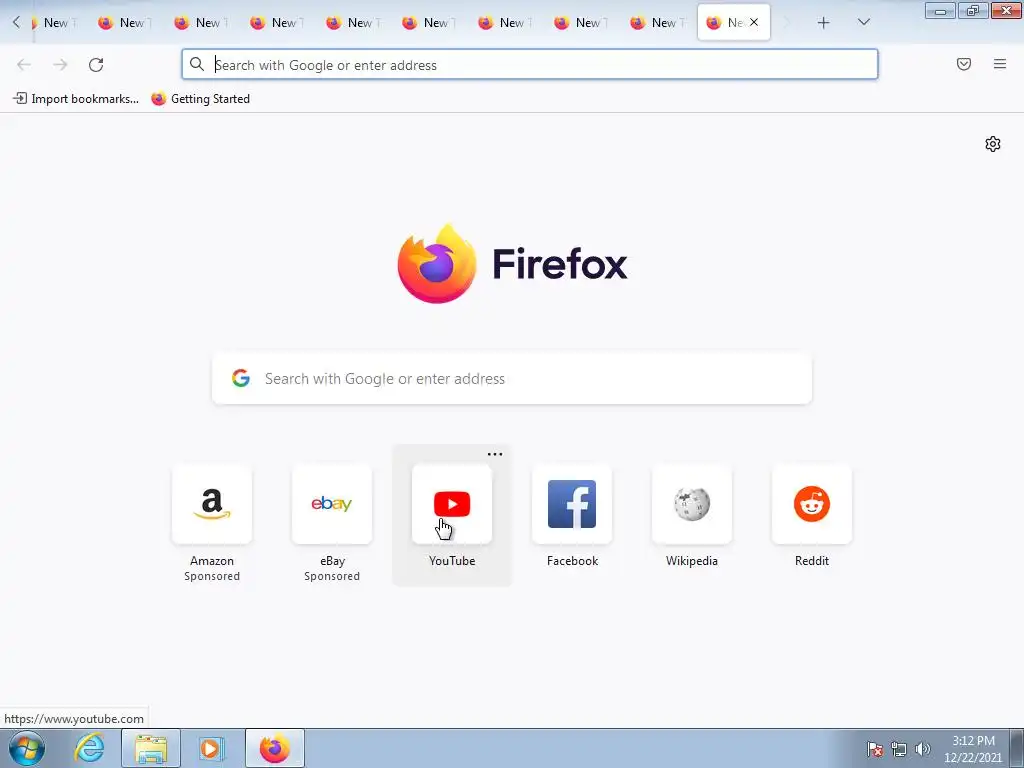Expand the list all tabs dropdown
Viewport: 1024px width, 768px height.
point(863,22)
